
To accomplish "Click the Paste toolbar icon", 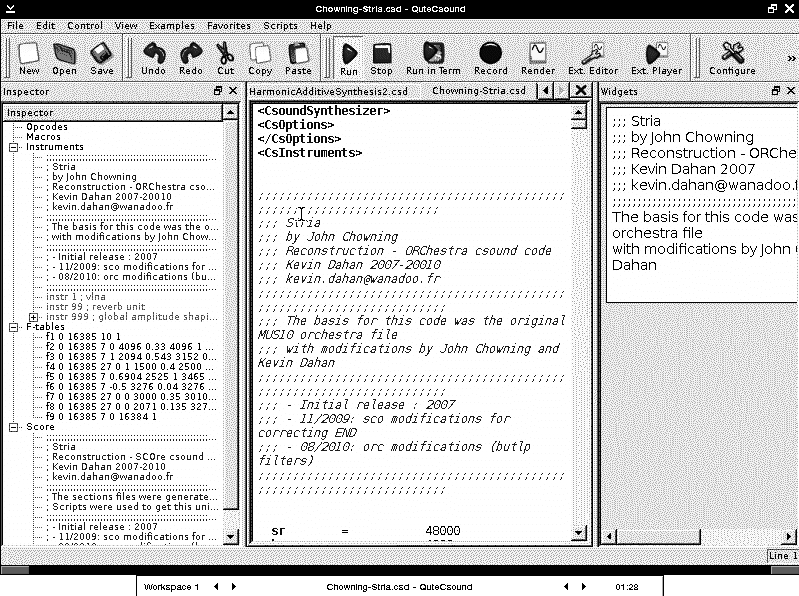I will click(x=298, y=58).
